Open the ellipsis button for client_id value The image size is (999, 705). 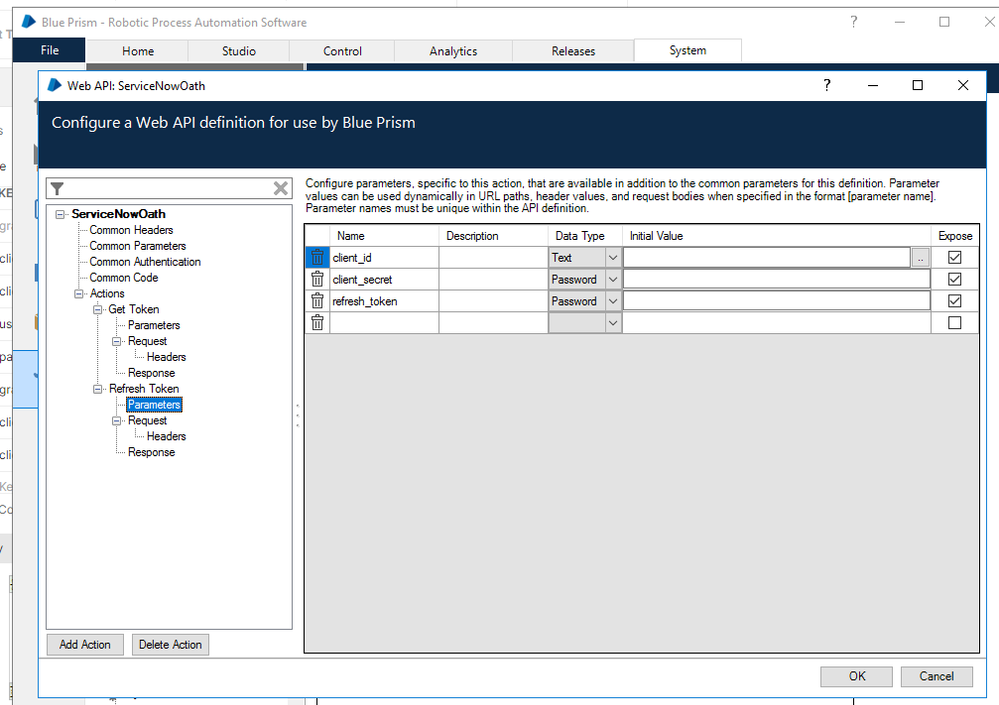coord(920,258)
